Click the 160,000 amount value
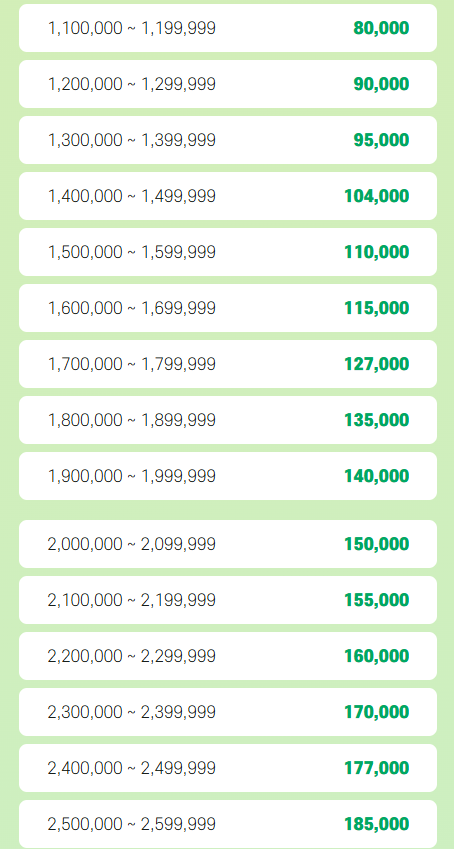Image resolution: width=454 pixels, height=849 pixels. [x=377, y=656]
